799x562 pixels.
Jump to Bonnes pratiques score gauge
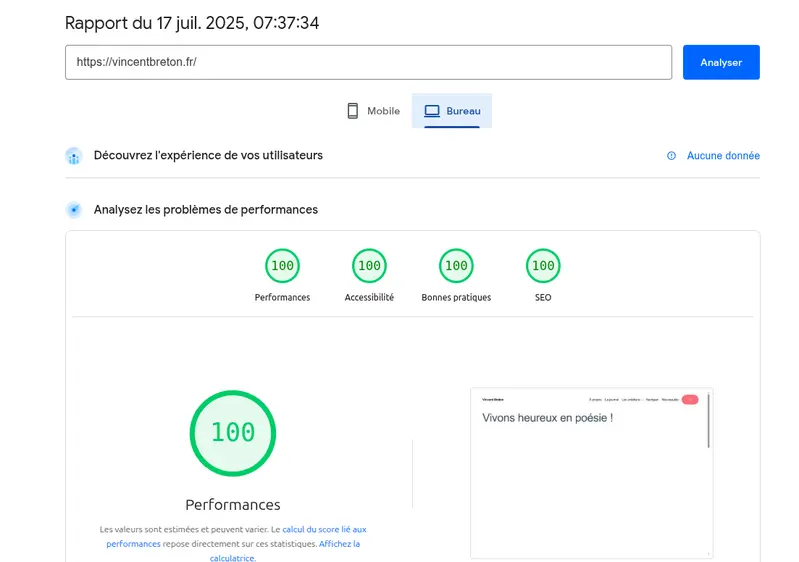coord(456,265)
